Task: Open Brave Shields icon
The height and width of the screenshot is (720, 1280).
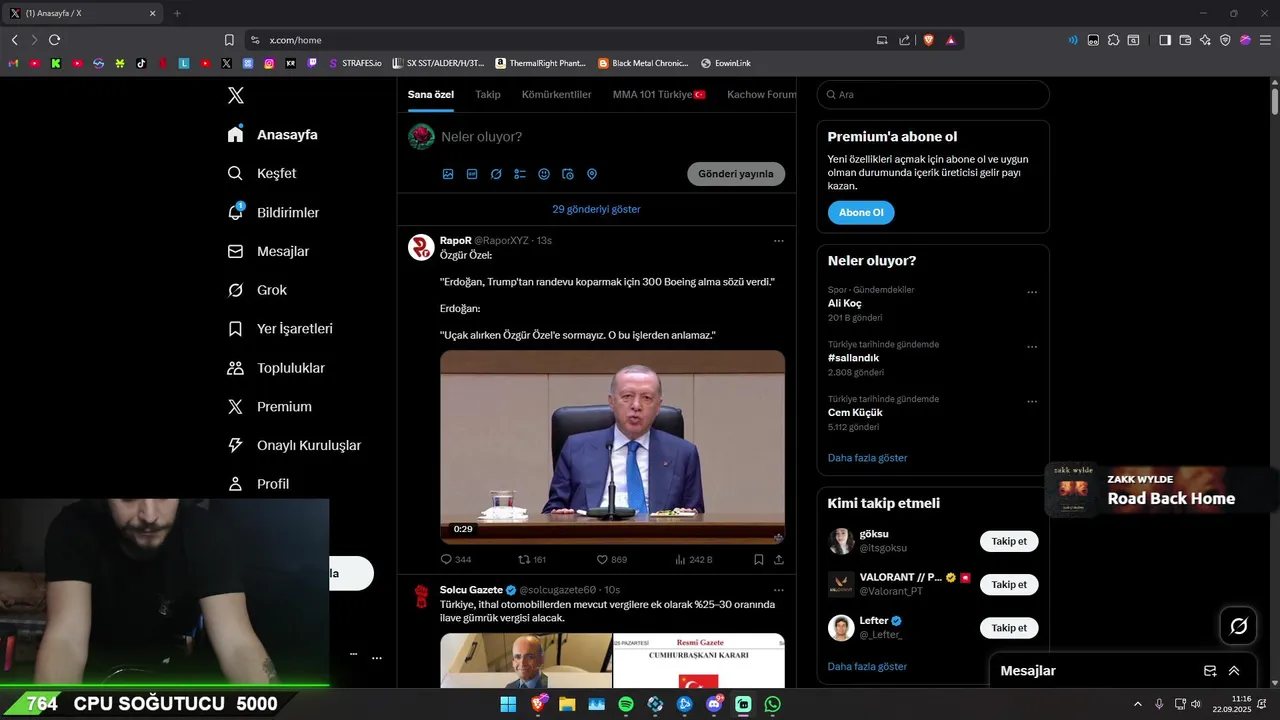Action: 928,40
